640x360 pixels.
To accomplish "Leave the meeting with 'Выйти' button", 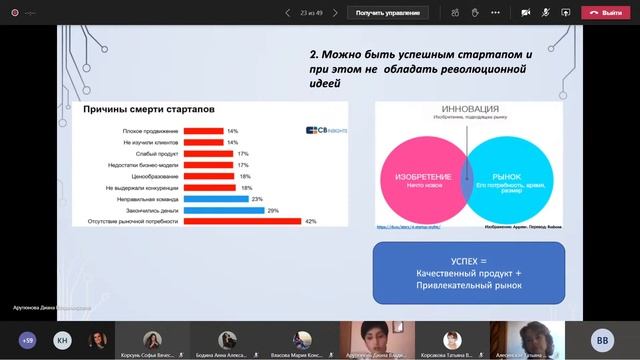I will click(x=606, y=13).
